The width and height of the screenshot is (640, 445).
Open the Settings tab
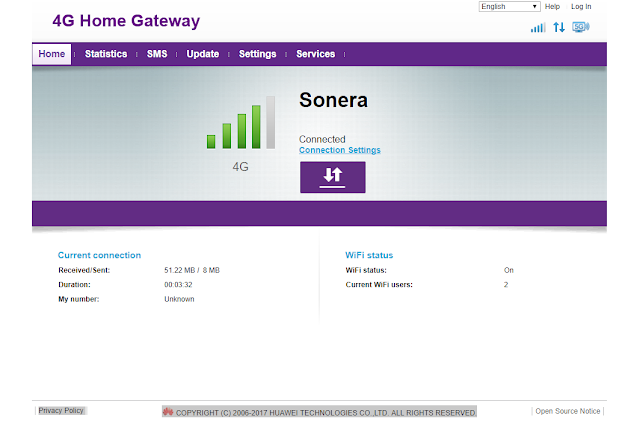[x=258, y=54]
